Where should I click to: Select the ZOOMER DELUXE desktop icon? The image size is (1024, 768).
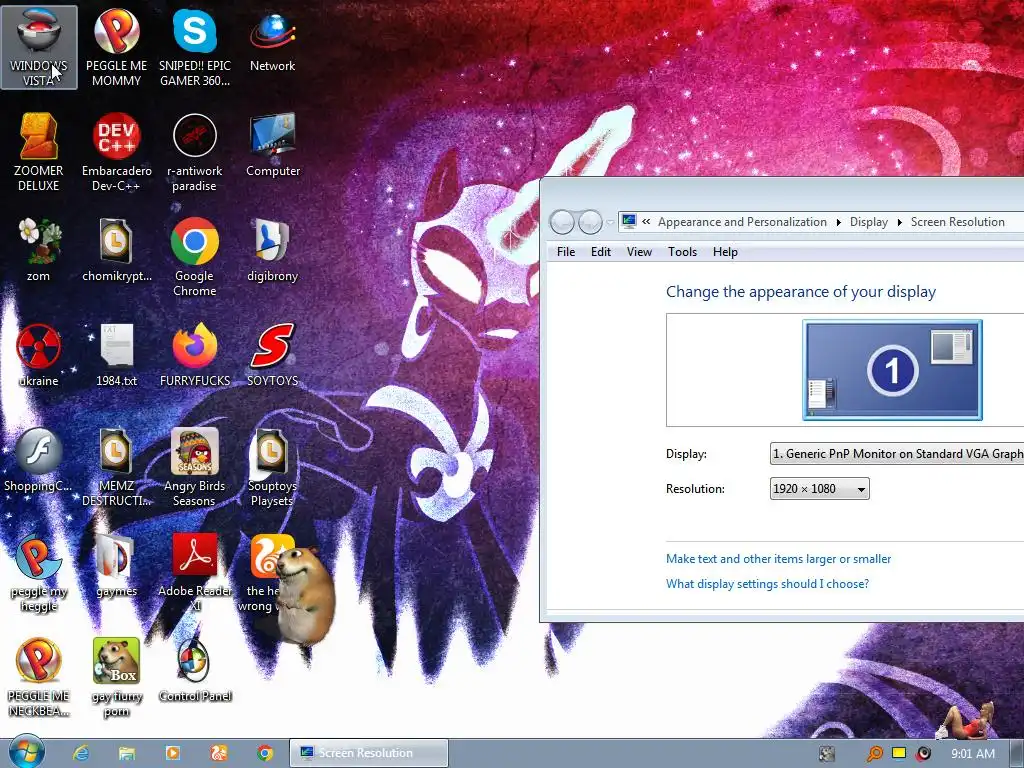39,152
